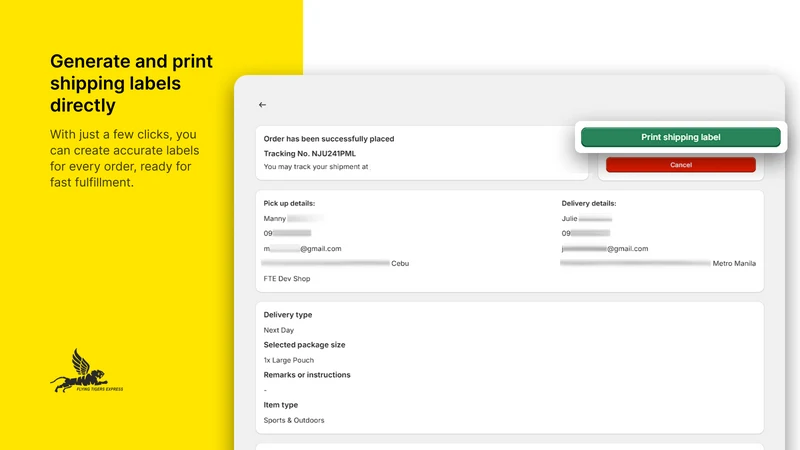This screenshot has width=800, height=450.
Task: Select the tracking number NJU241PML text
Action: click(x=334, y=154)
